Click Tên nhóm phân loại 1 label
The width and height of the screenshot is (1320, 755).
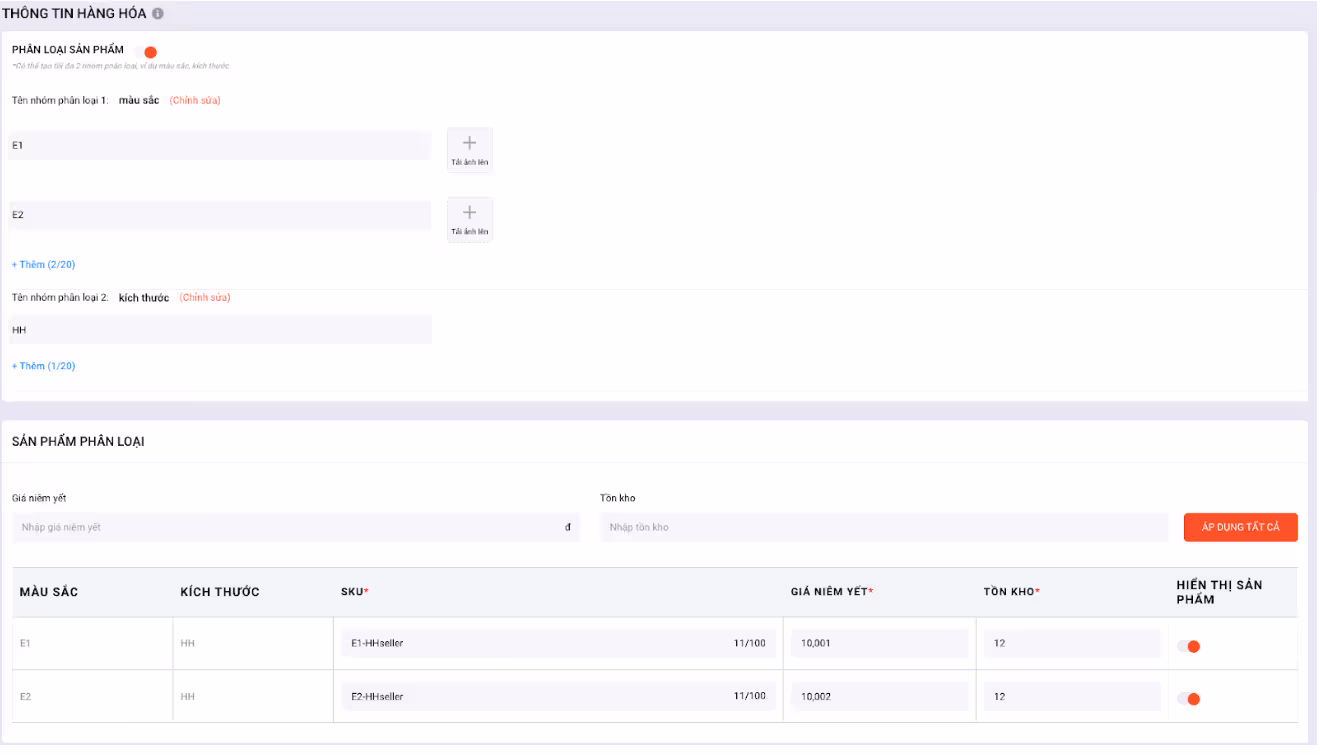pos(60,101)
